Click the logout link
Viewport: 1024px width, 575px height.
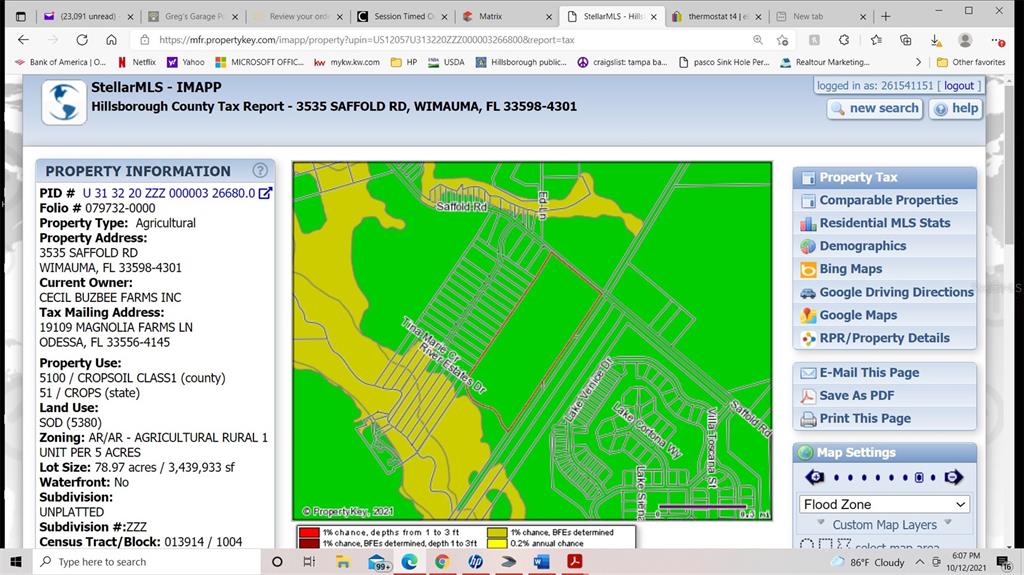[958, 86]
